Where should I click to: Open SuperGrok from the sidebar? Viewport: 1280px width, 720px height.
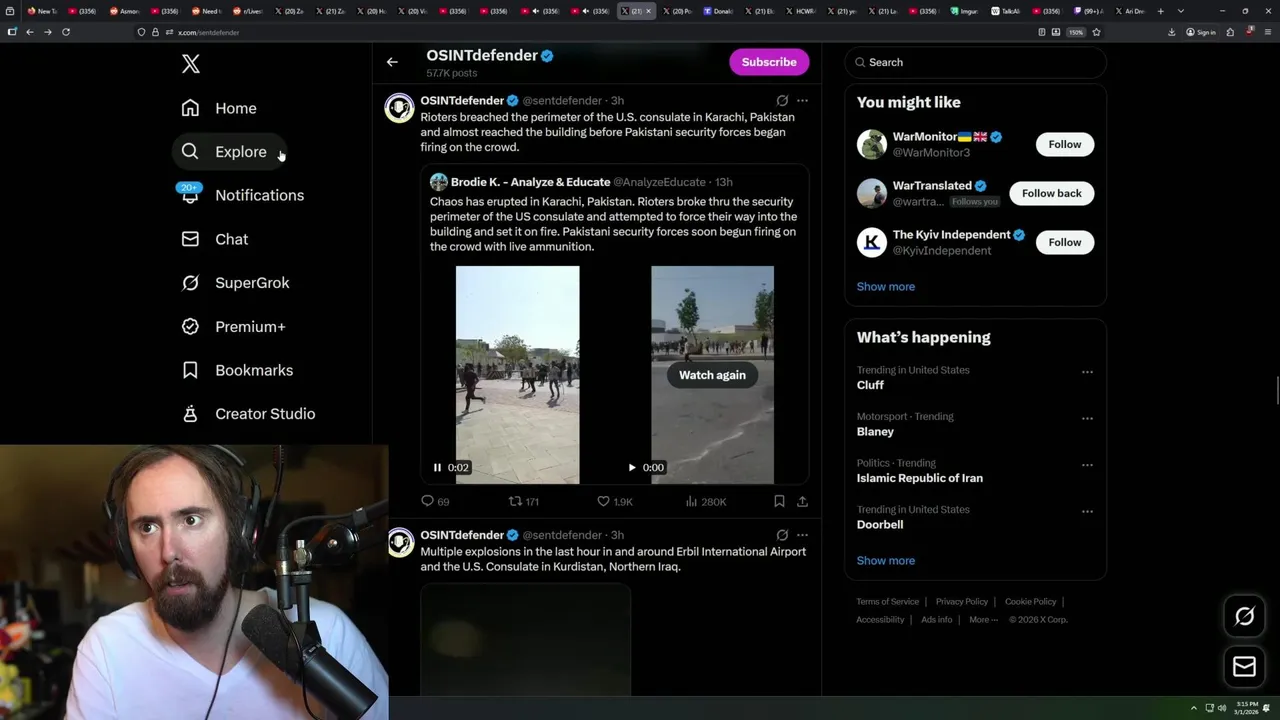(x=235, y=283)
